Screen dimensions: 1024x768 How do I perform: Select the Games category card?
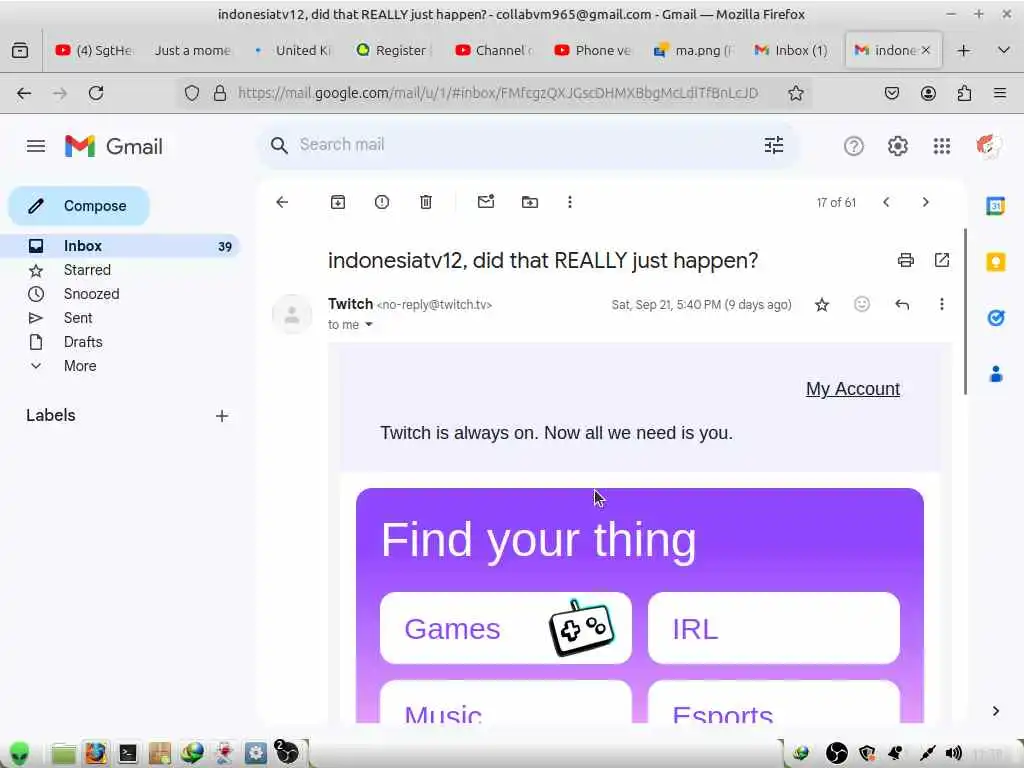(x=505, y=628)
